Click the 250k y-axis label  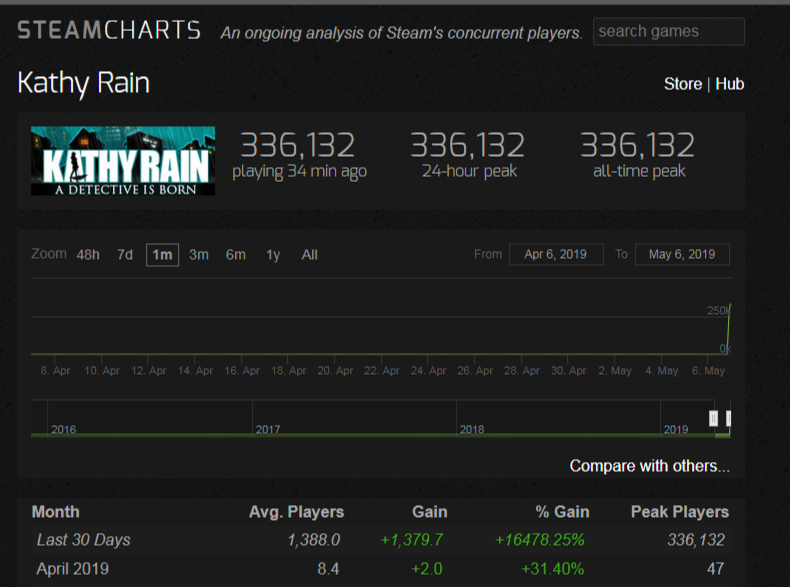coord(718,310)
